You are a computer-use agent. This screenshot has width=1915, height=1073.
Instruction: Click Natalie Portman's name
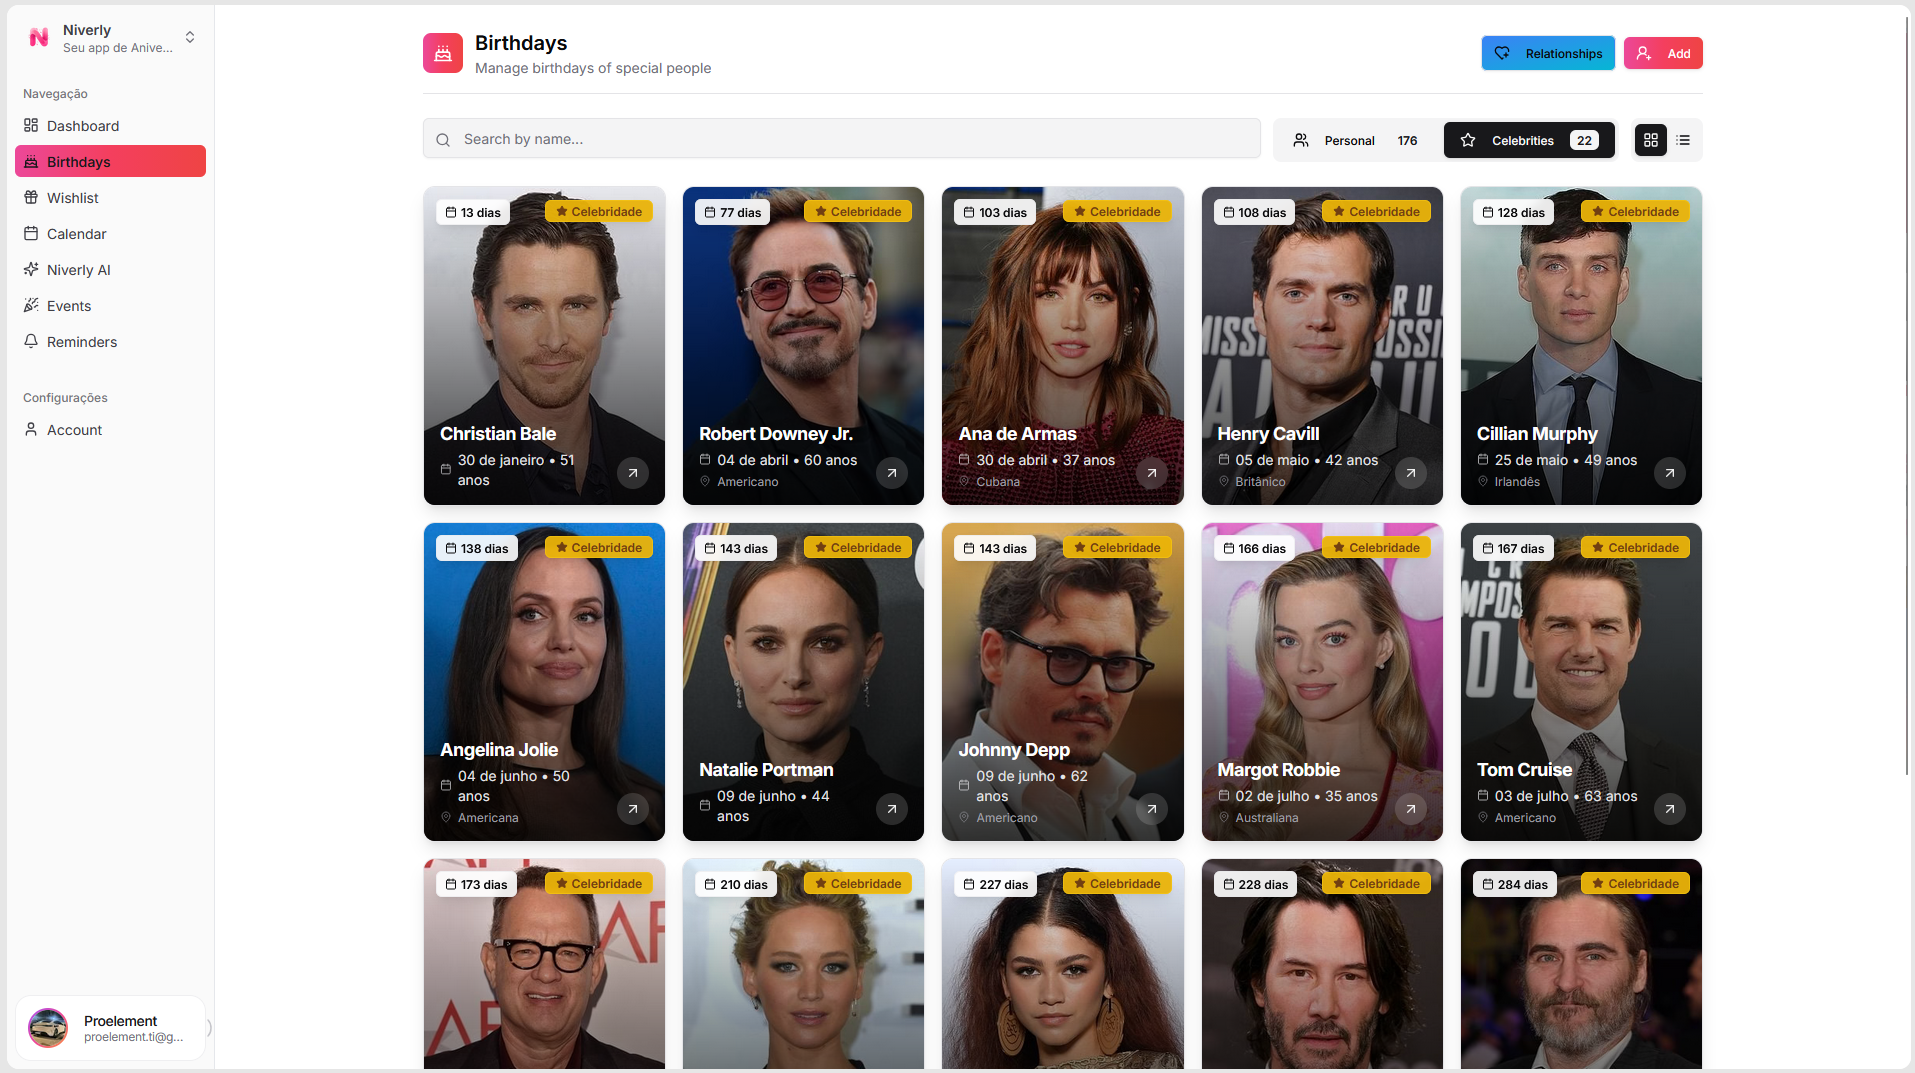(766, 770)
